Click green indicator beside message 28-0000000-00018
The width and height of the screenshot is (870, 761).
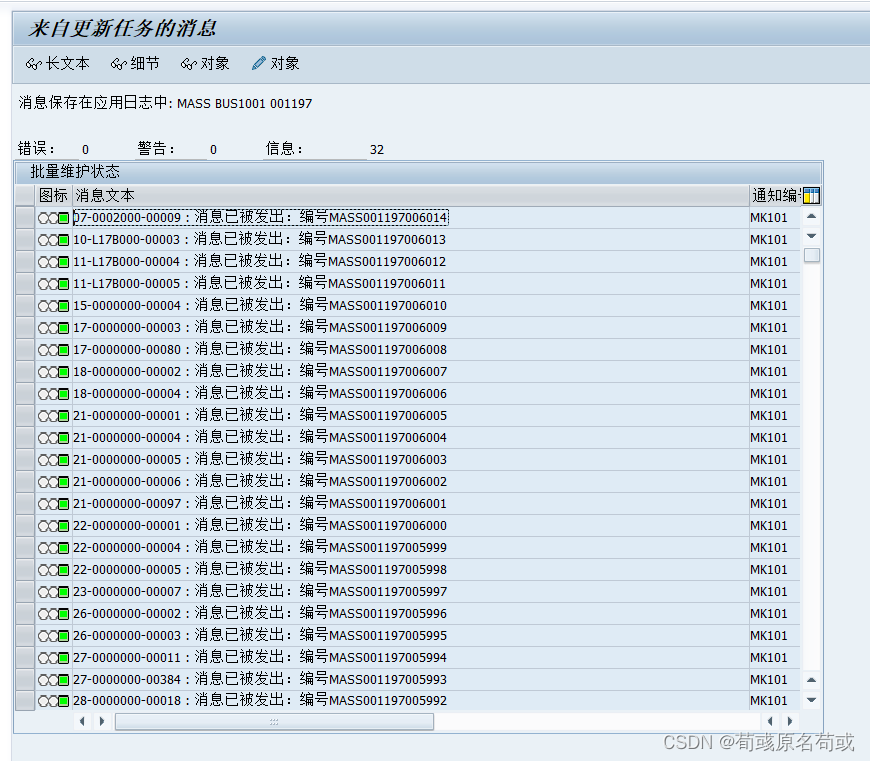[x=62, y=701]
